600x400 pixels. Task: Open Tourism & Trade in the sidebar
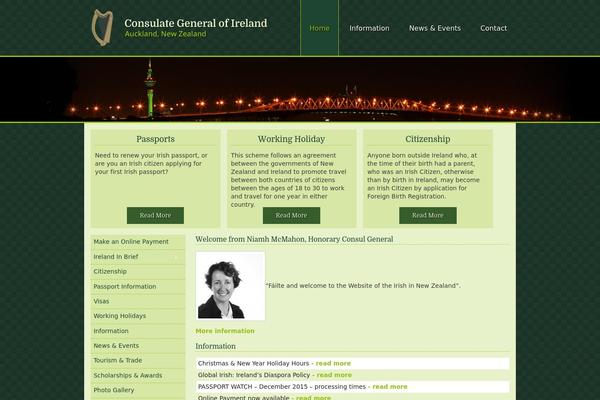[x=138, y=360]
